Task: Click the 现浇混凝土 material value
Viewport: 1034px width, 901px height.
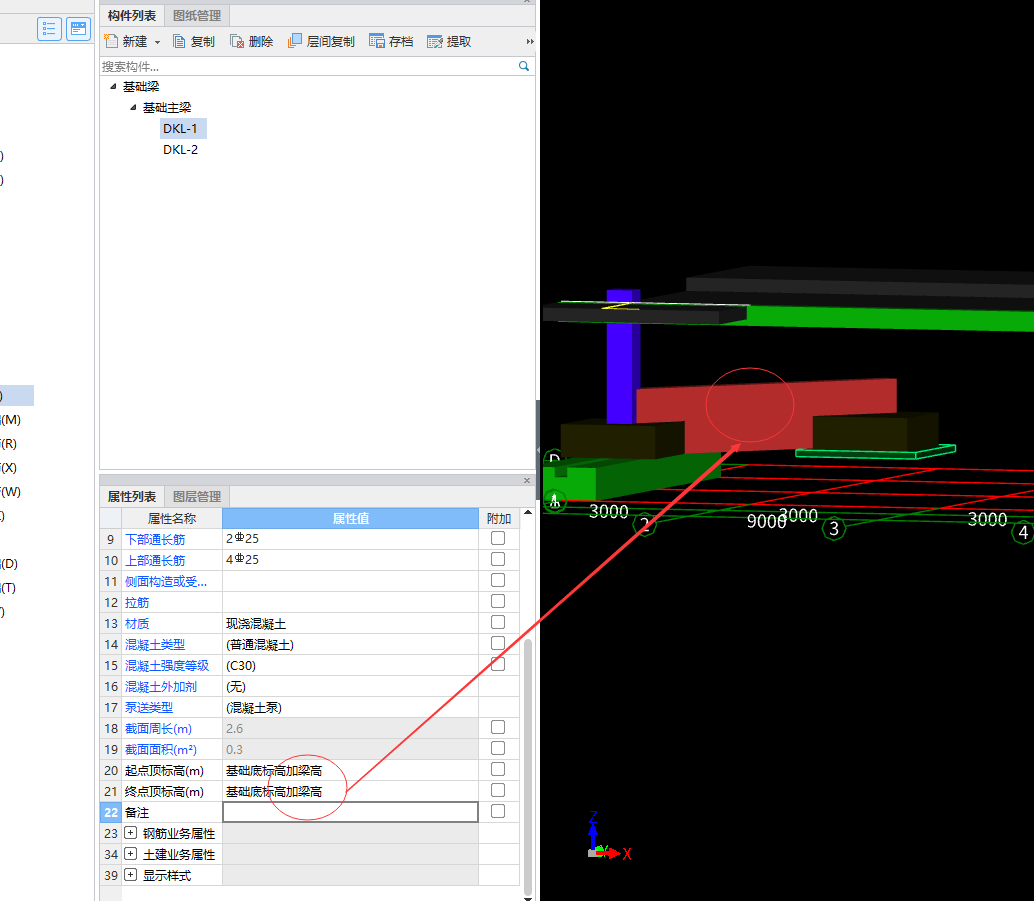Action: (x=256, y=624)
